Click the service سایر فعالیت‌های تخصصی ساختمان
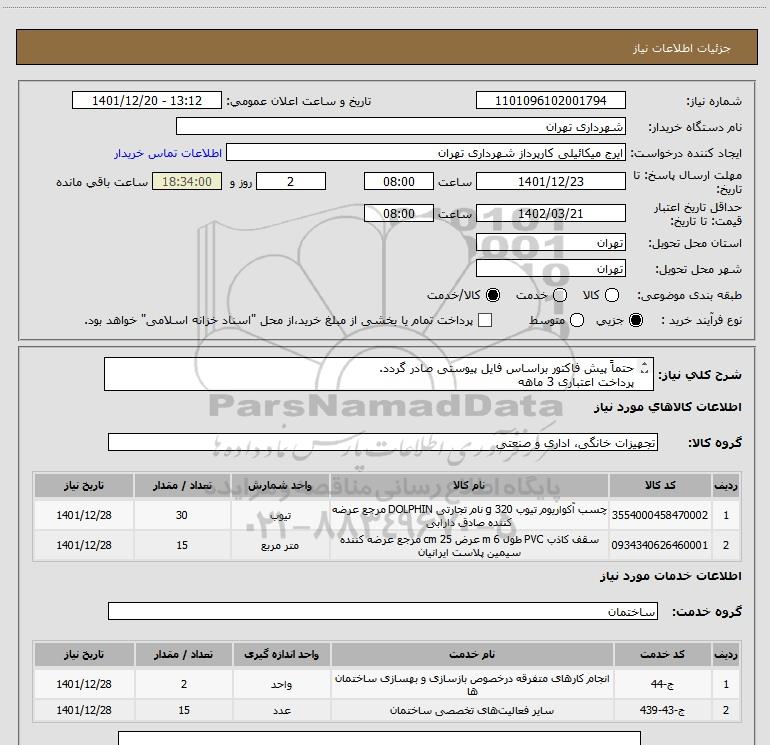Image resolution: width=770 pixels, height=745 pixels. (x=472, y=711)
